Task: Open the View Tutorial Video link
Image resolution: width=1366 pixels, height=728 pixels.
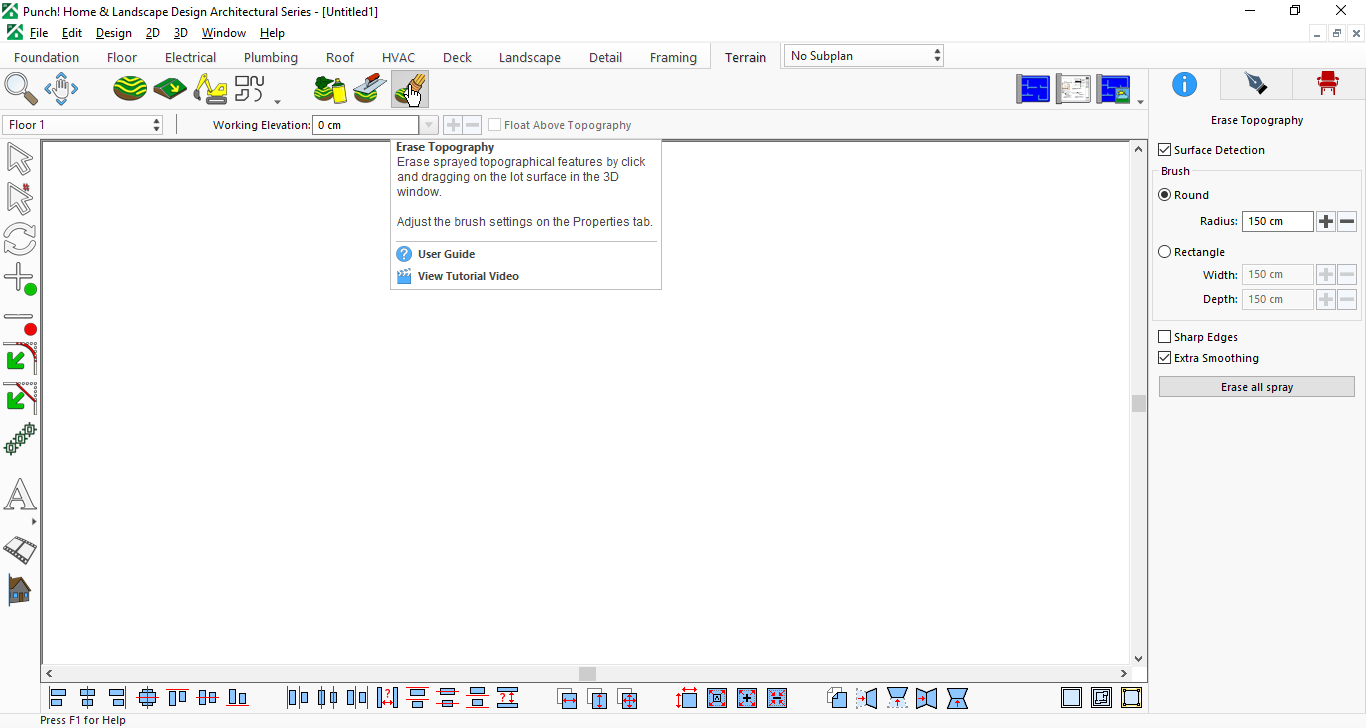Action: tap(468, 276)
